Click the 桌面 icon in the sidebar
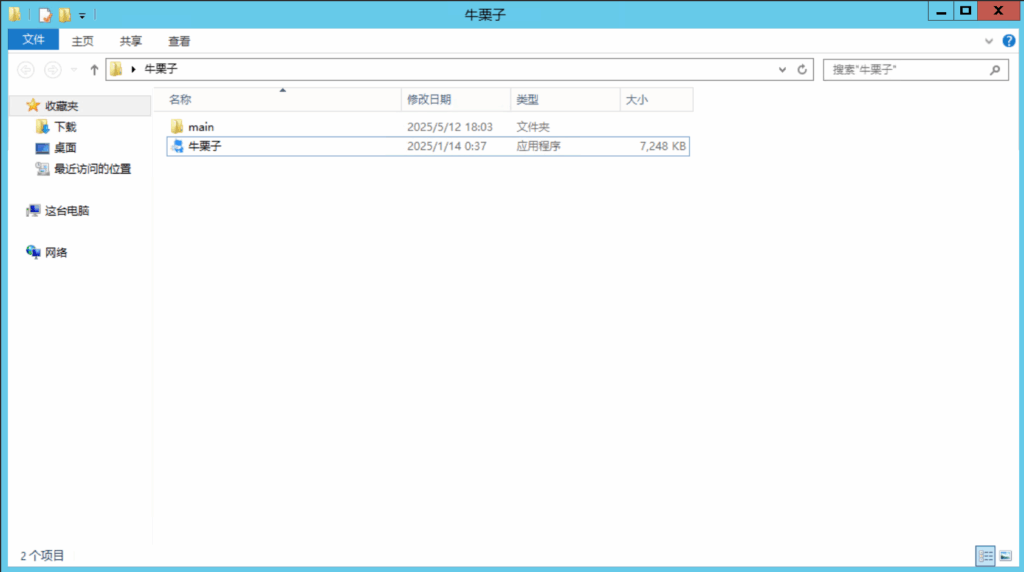Viewport: 1024px width, 572px height. 42,148
